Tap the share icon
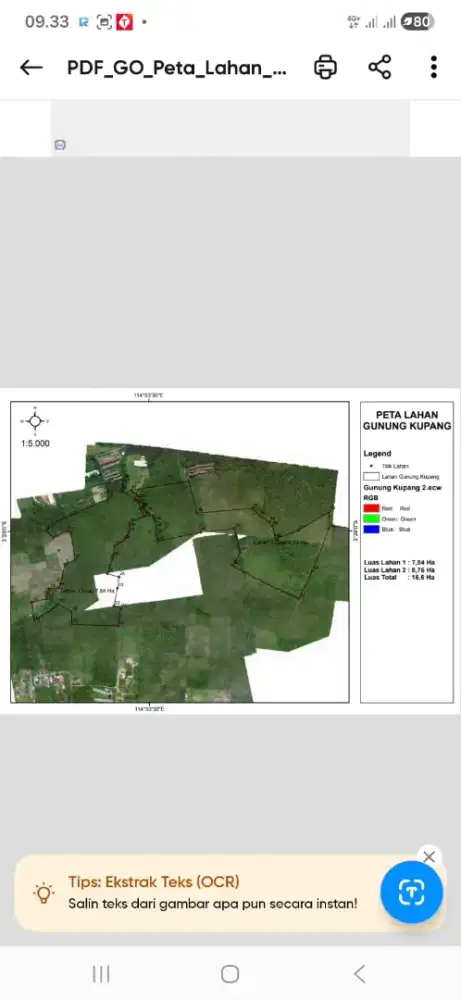The image size is (461, 1000). pyautogui.click(x=379, y=67)
